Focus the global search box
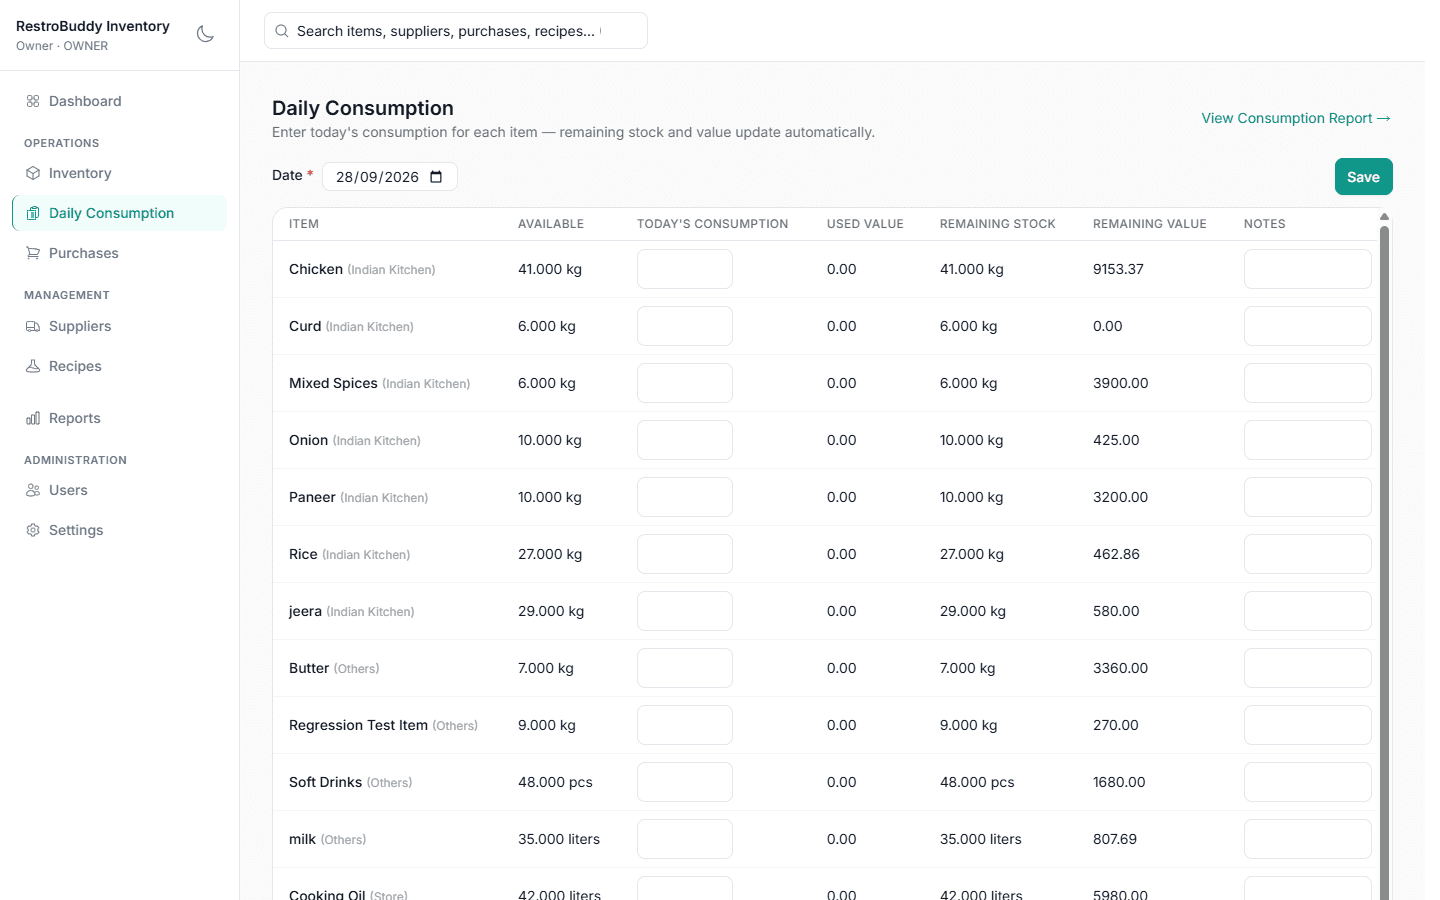 [x=456, y=31]
